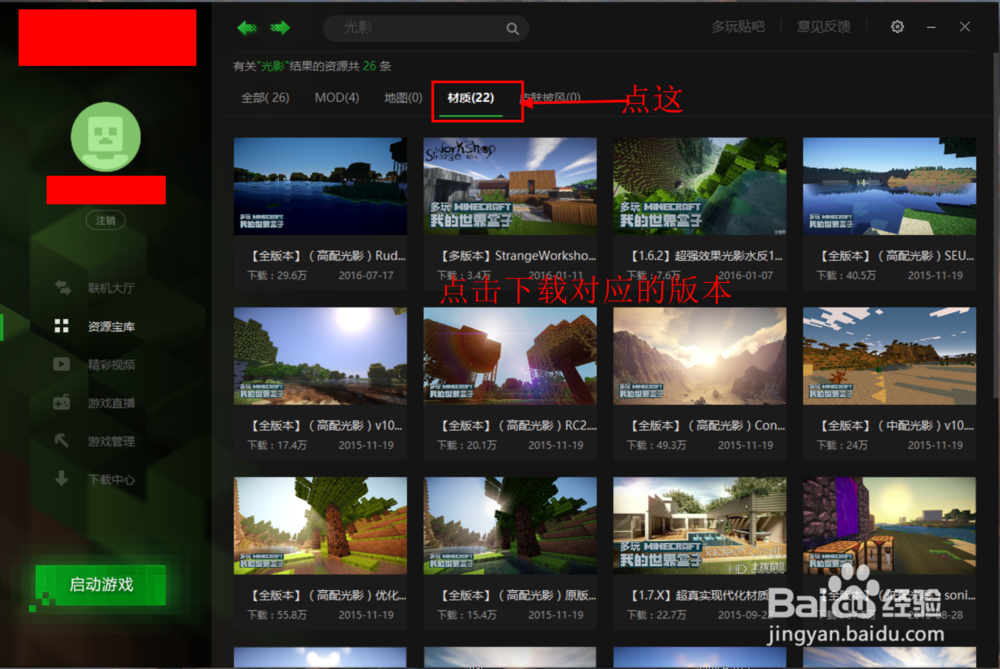This screenshot has height=669, width=1000.
Task: Select the MOD(4) tab
Action: (337, 98)
